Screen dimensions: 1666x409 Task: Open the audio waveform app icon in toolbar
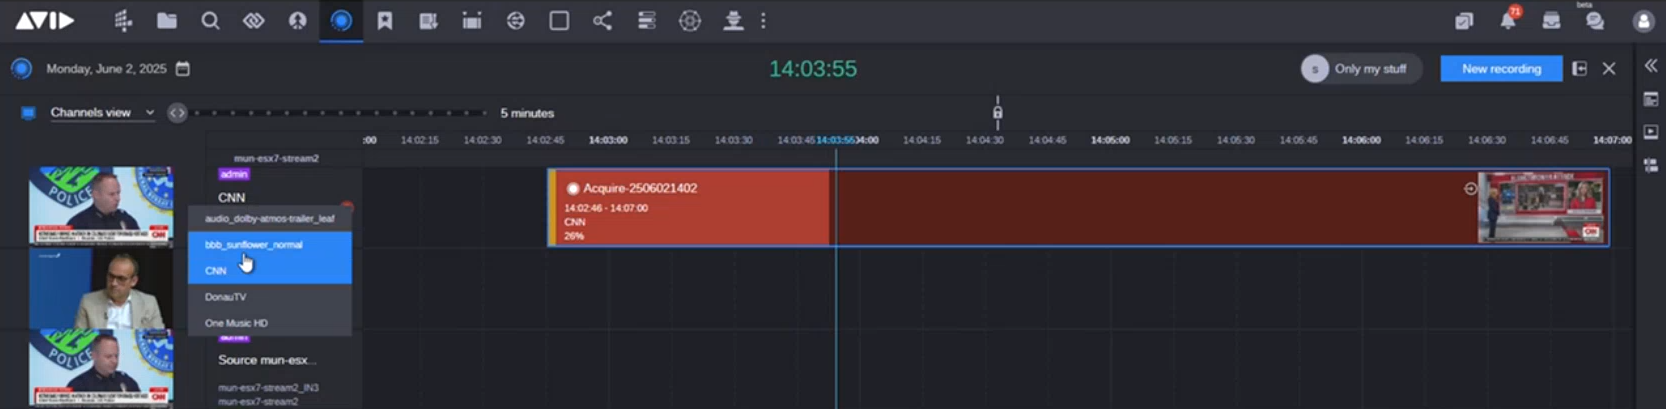click(x=123, y=20)
